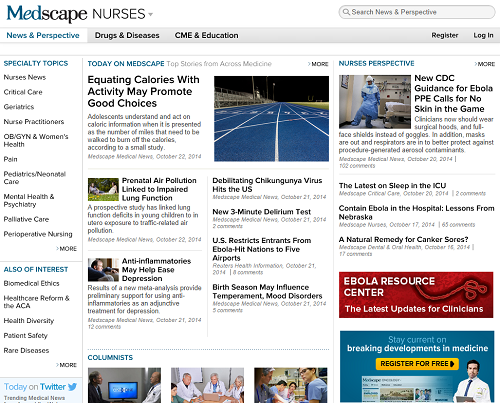Image resolution: width=500 pixels, height=403 pixels.
Task: Open Health Diversity link
Action: coord(29,321)
